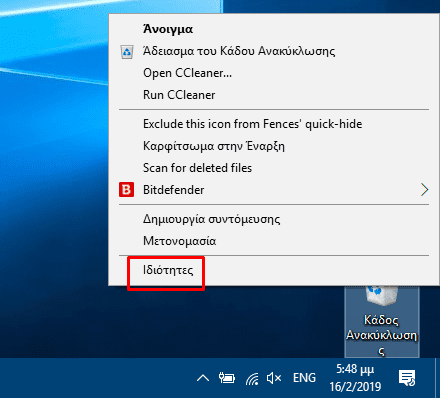440x398 pixels.
Task: Choose Open CCleaner... entry
Action: [x=274, y=73]
